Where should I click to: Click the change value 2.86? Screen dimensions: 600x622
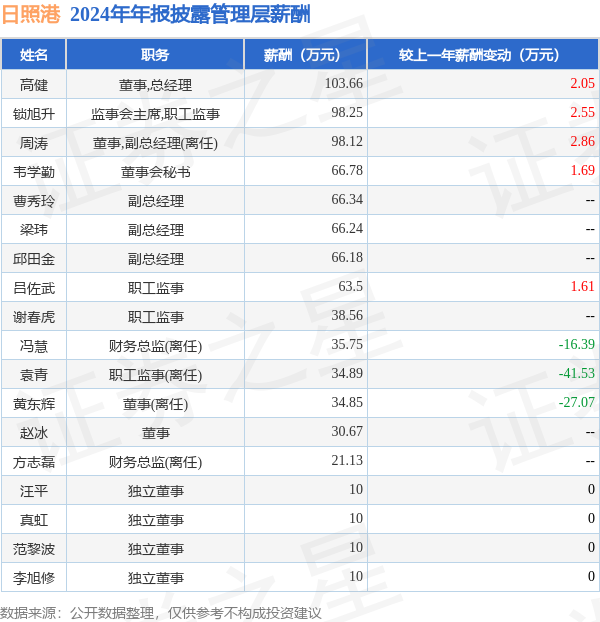[x=582, y=141]
